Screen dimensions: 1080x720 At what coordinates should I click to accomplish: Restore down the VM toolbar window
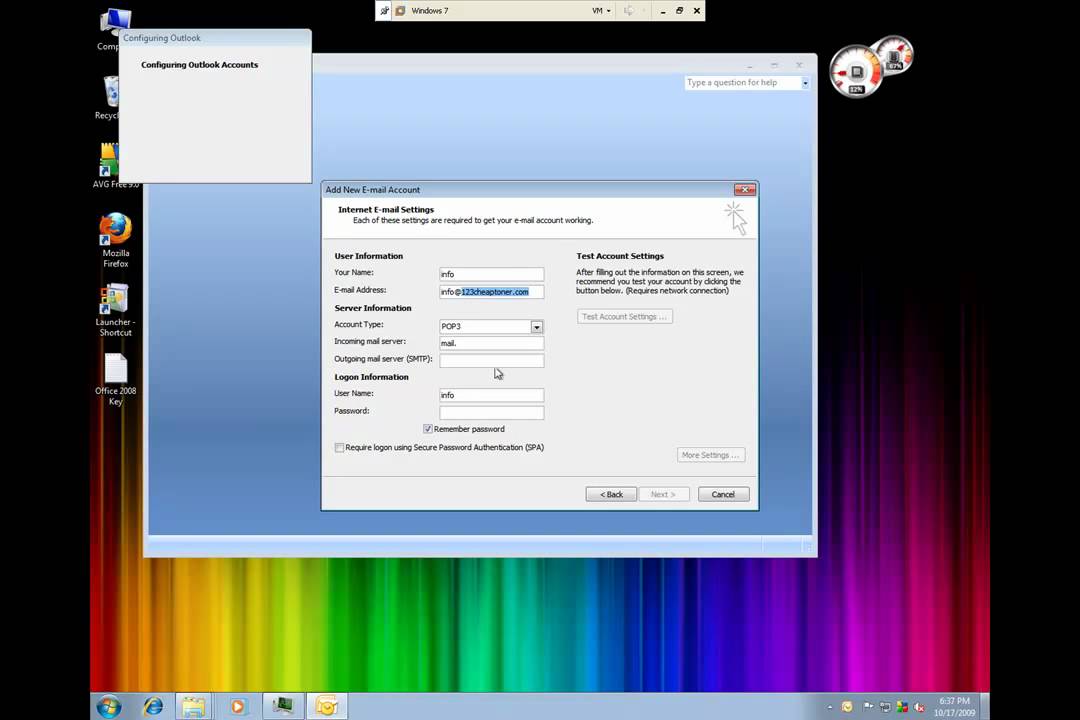tap(679, 10)
